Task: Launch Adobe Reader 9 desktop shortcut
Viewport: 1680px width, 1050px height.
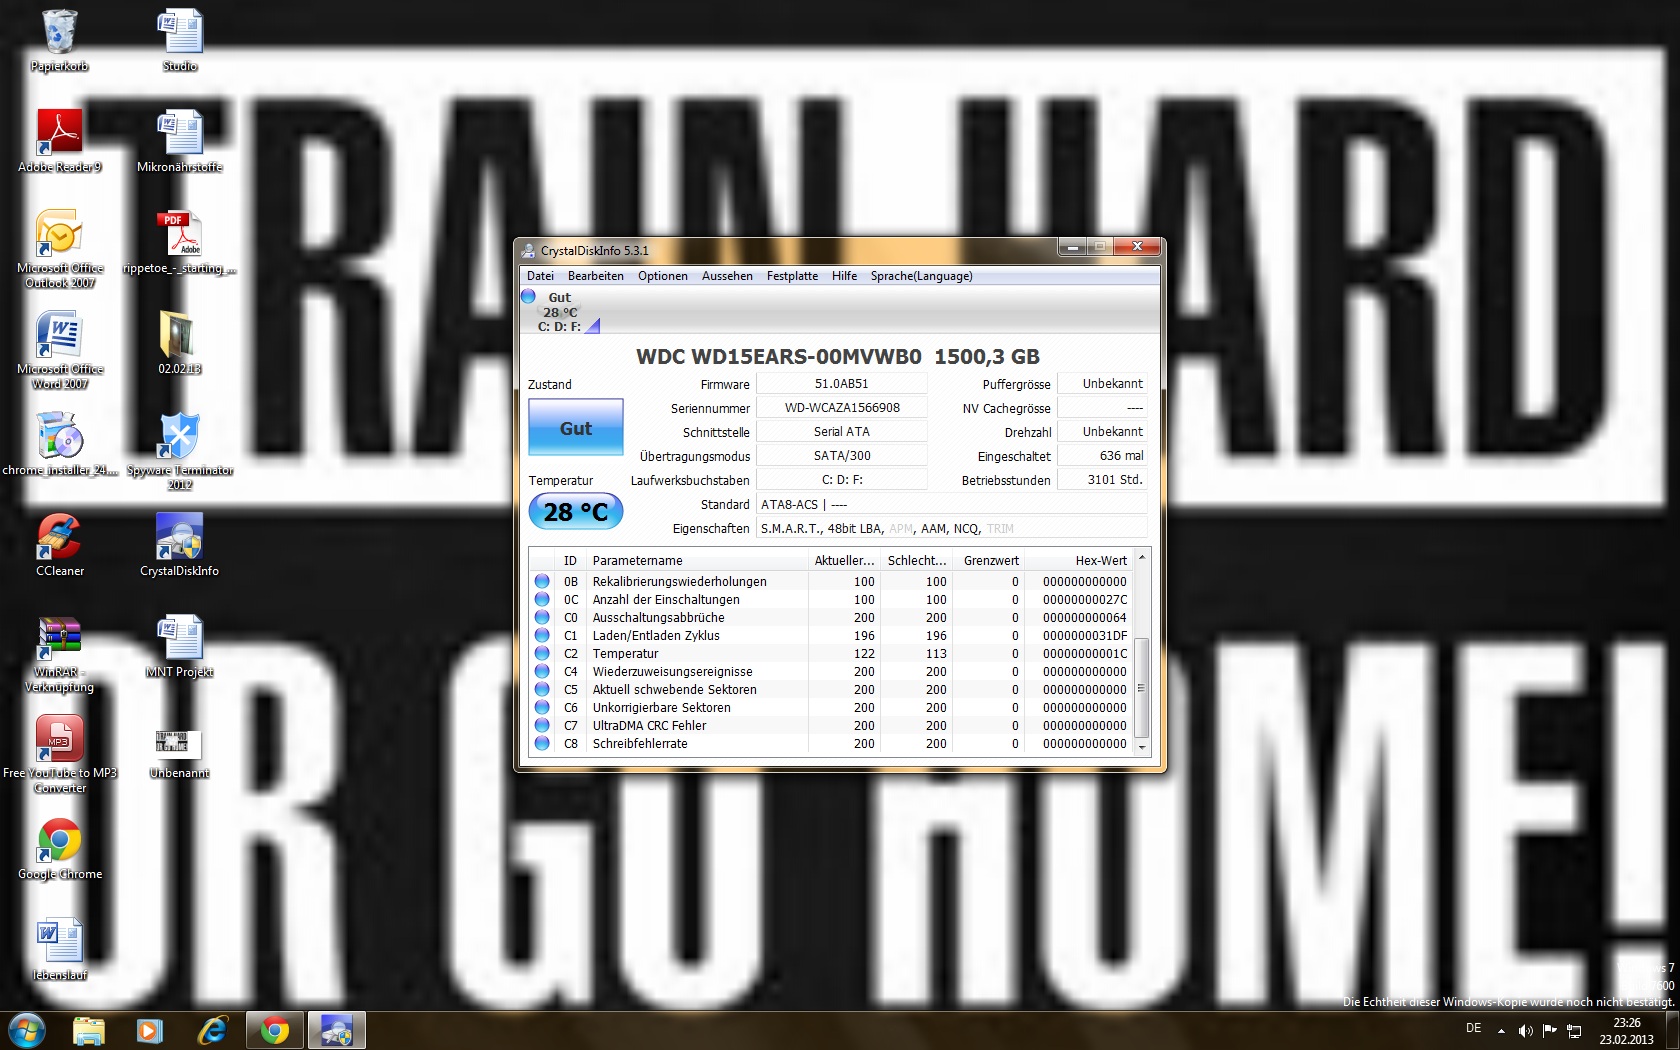Action: pyautogui.click(x=60, y=140)
